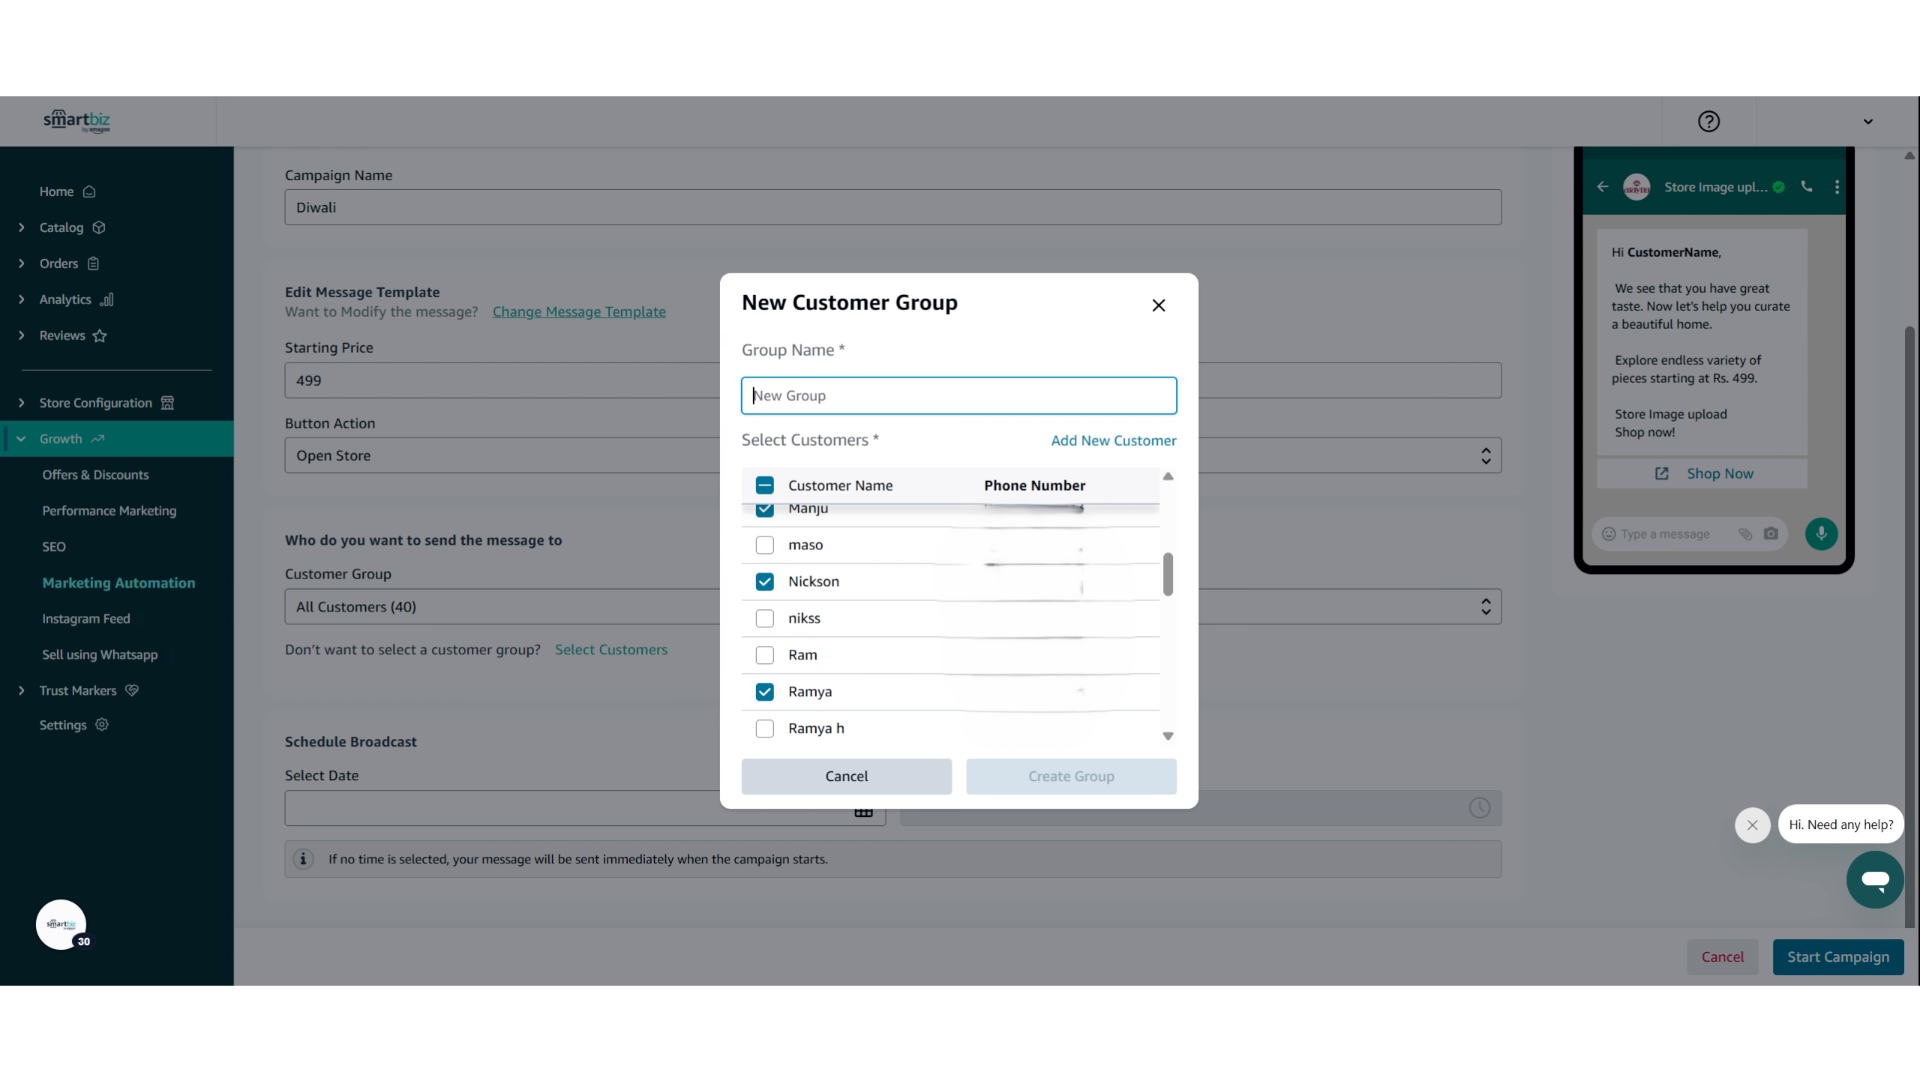Open account dropdown arrow in header

(x=1867, y=122)
